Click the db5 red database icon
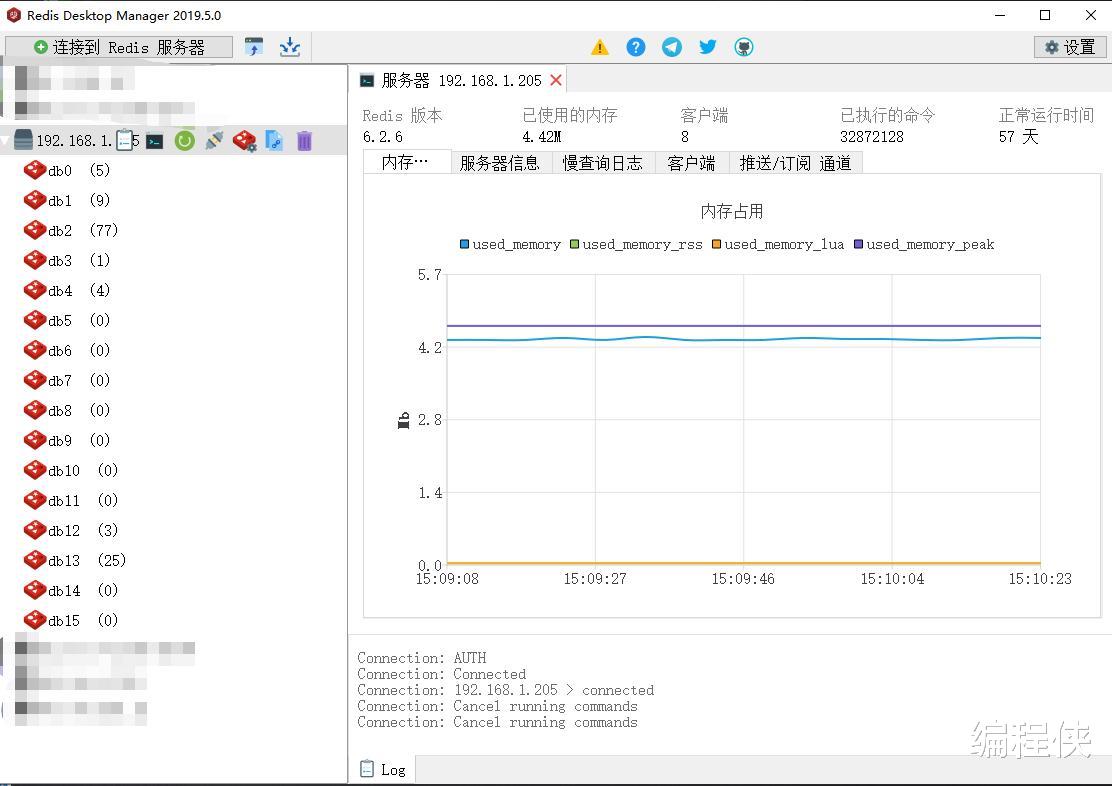The height and width of the screenshot is (786, 1112). tap(35, 320)
